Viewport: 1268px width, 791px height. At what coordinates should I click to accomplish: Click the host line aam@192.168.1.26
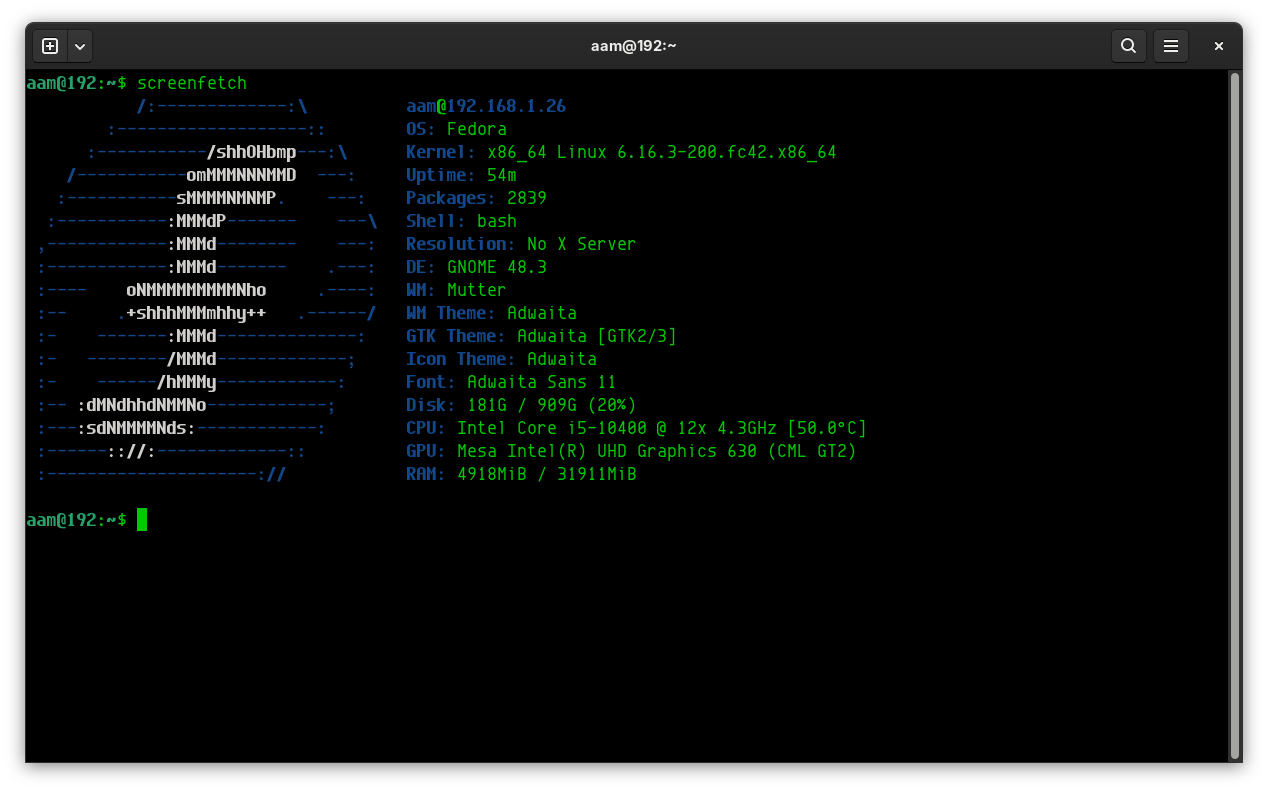click(486, 106)
